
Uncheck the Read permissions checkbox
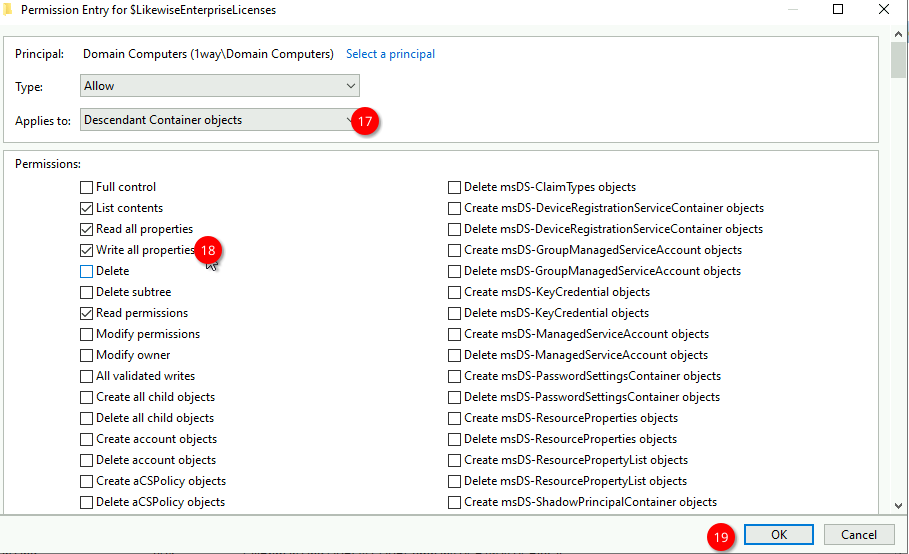click(x=86, y=313)
